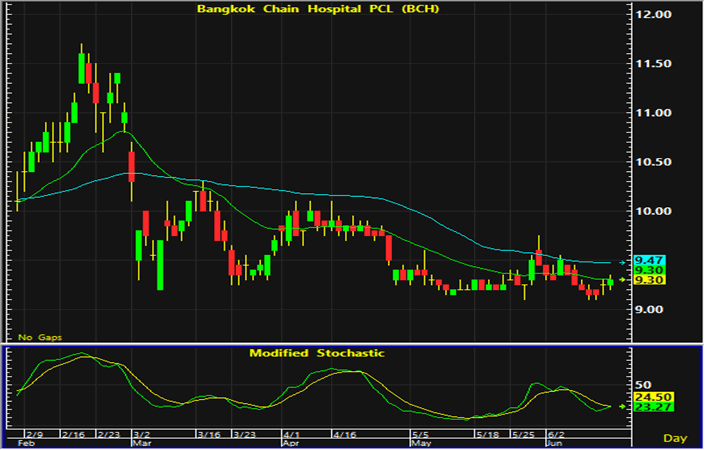The image size is (705, 450).
Task: Select the 2/23 date marker
Action: click(109, 435)
